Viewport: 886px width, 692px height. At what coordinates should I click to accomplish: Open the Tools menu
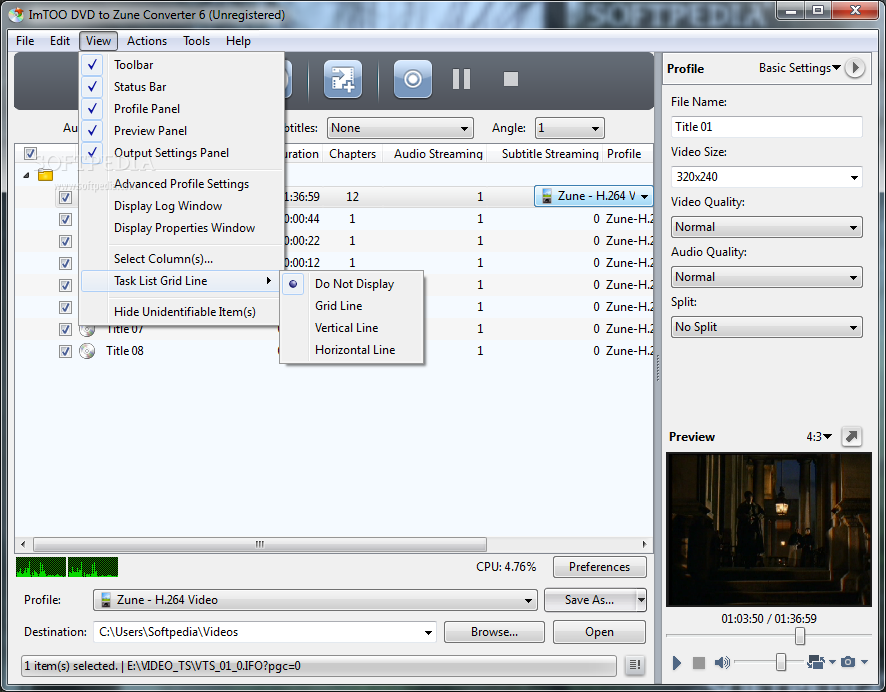click(x=196, y=41)
